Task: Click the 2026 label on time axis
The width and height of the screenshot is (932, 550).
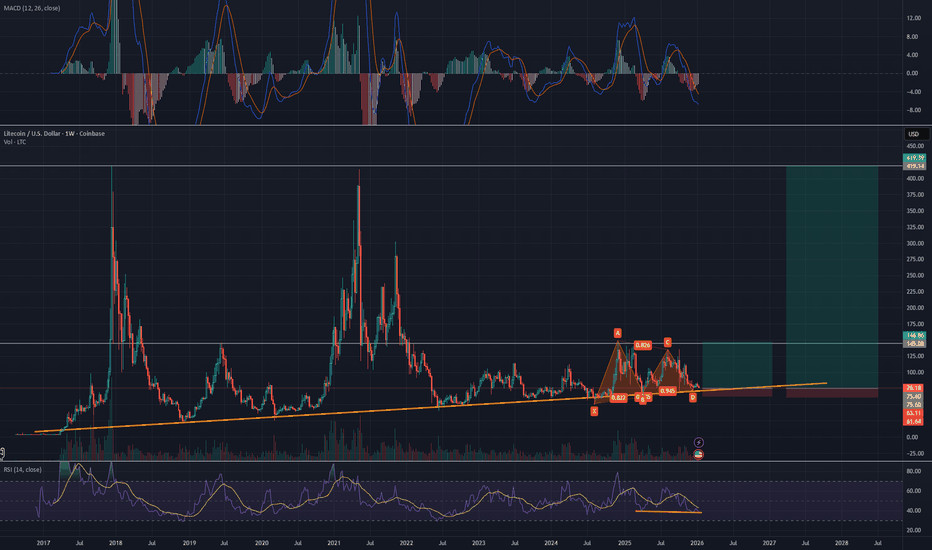Action: pos(696,542)
